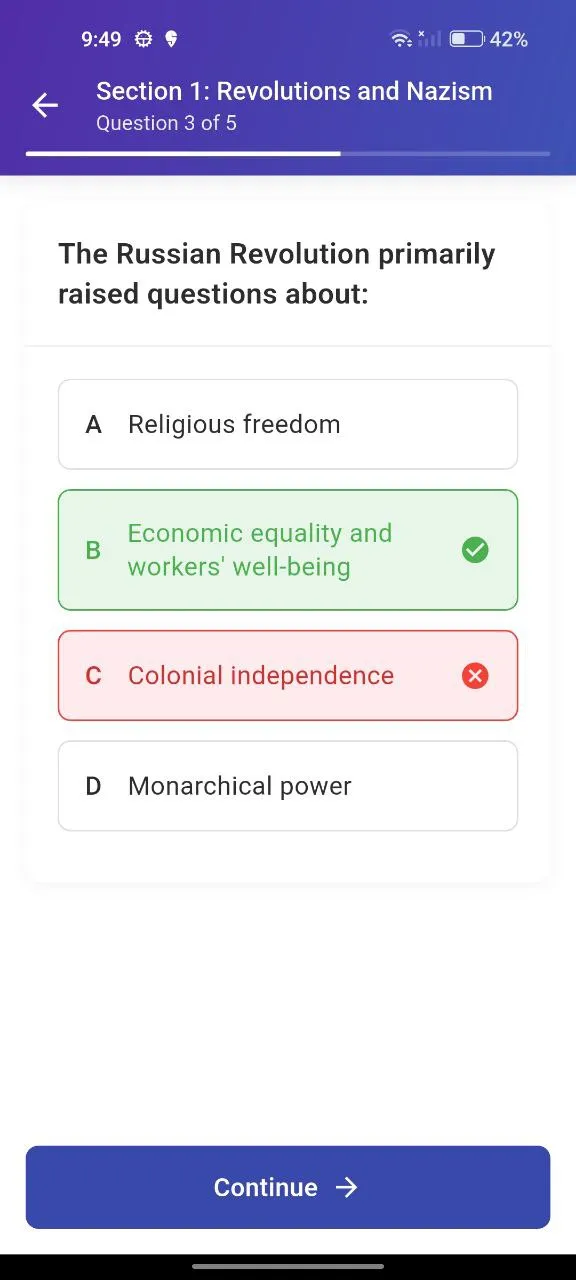This screenshot has width=576, height=1280.
Task: Click the Question 3 of 5 label
Action: click(x=166, y=123)
